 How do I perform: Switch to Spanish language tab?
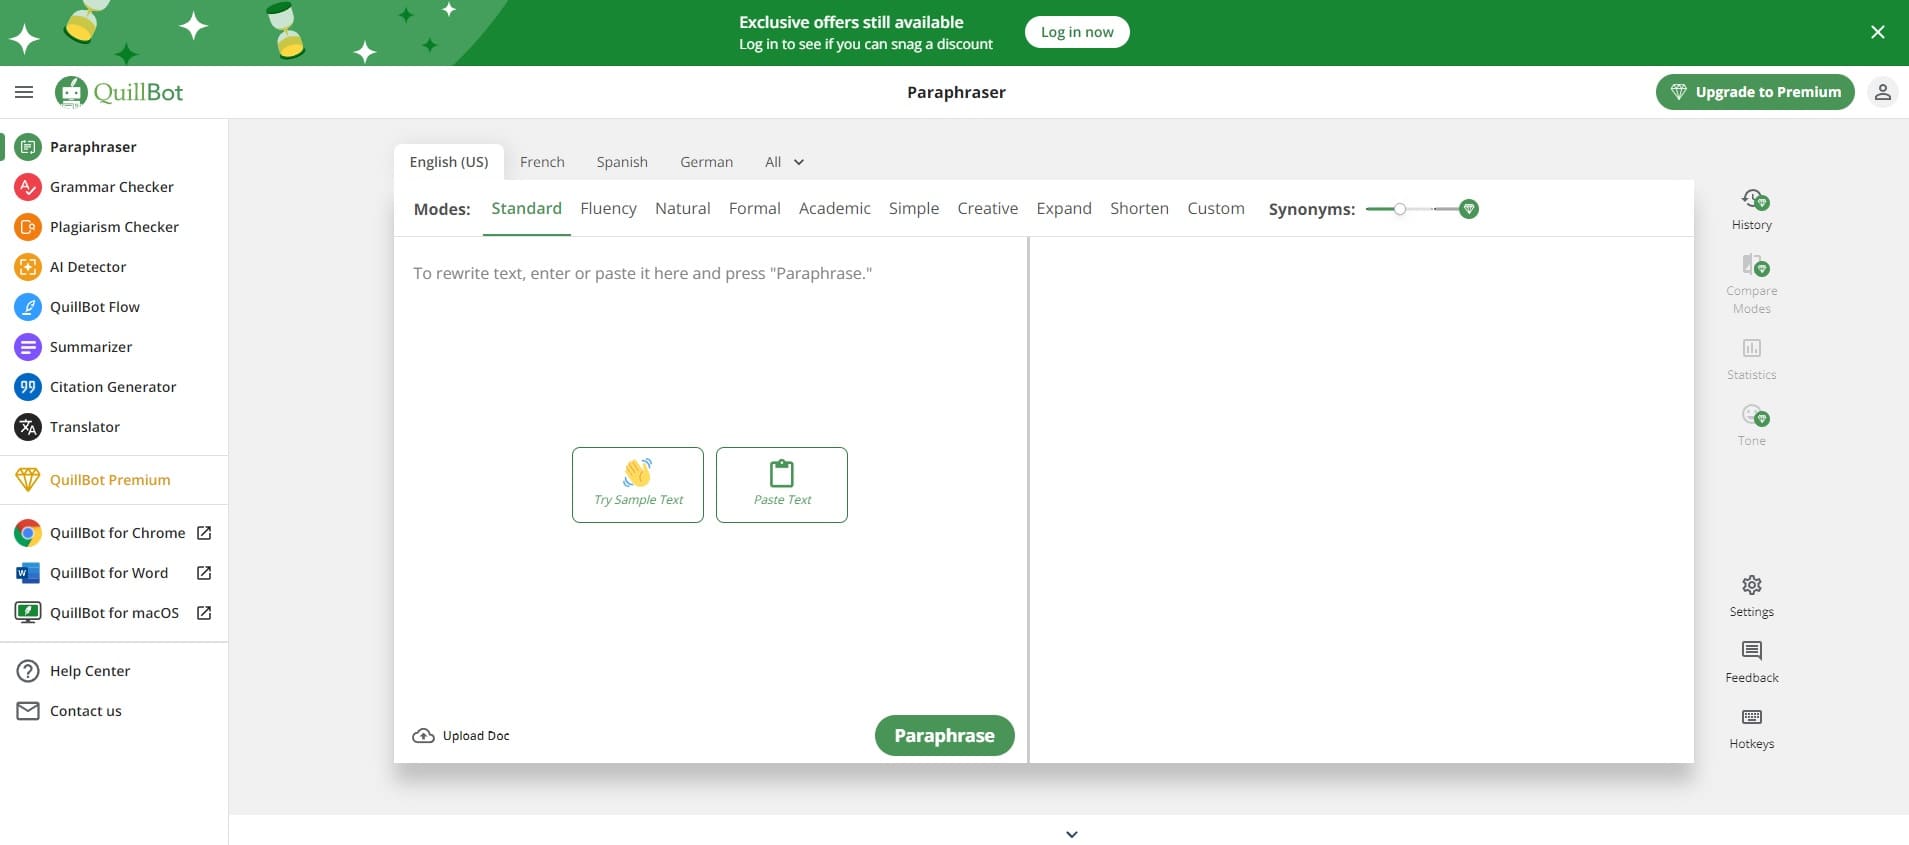[x=622, y=162]
